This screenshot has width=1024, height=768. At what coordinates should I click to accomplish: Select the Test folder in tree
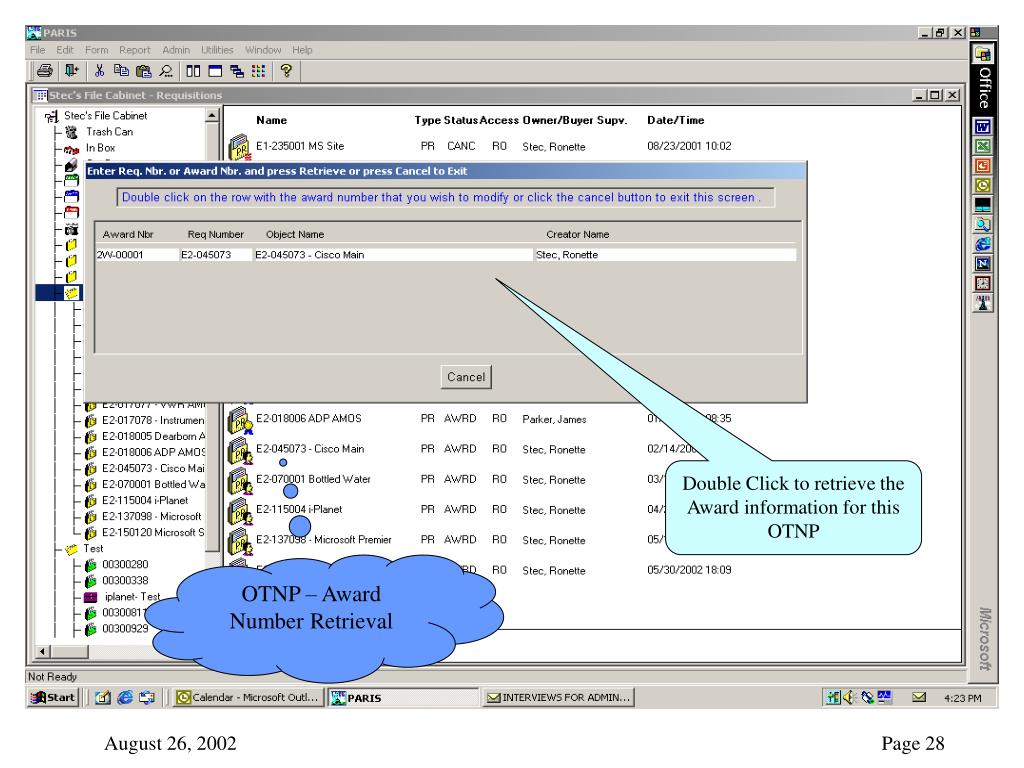(x=93, y=549)
